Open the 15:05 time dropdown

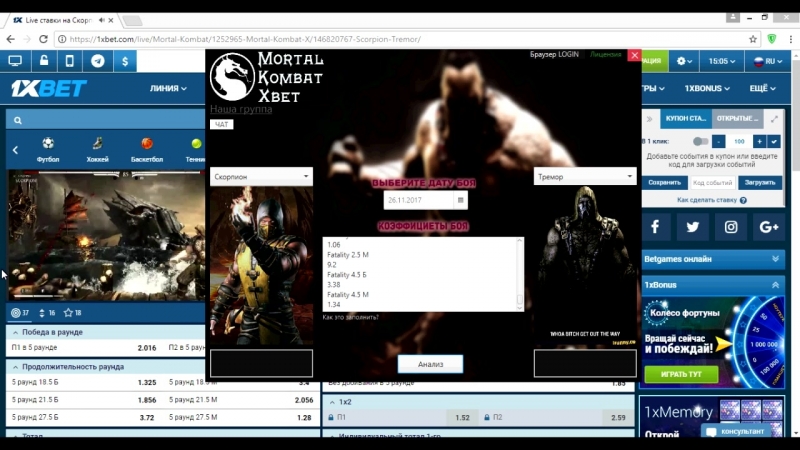(721, 61)
